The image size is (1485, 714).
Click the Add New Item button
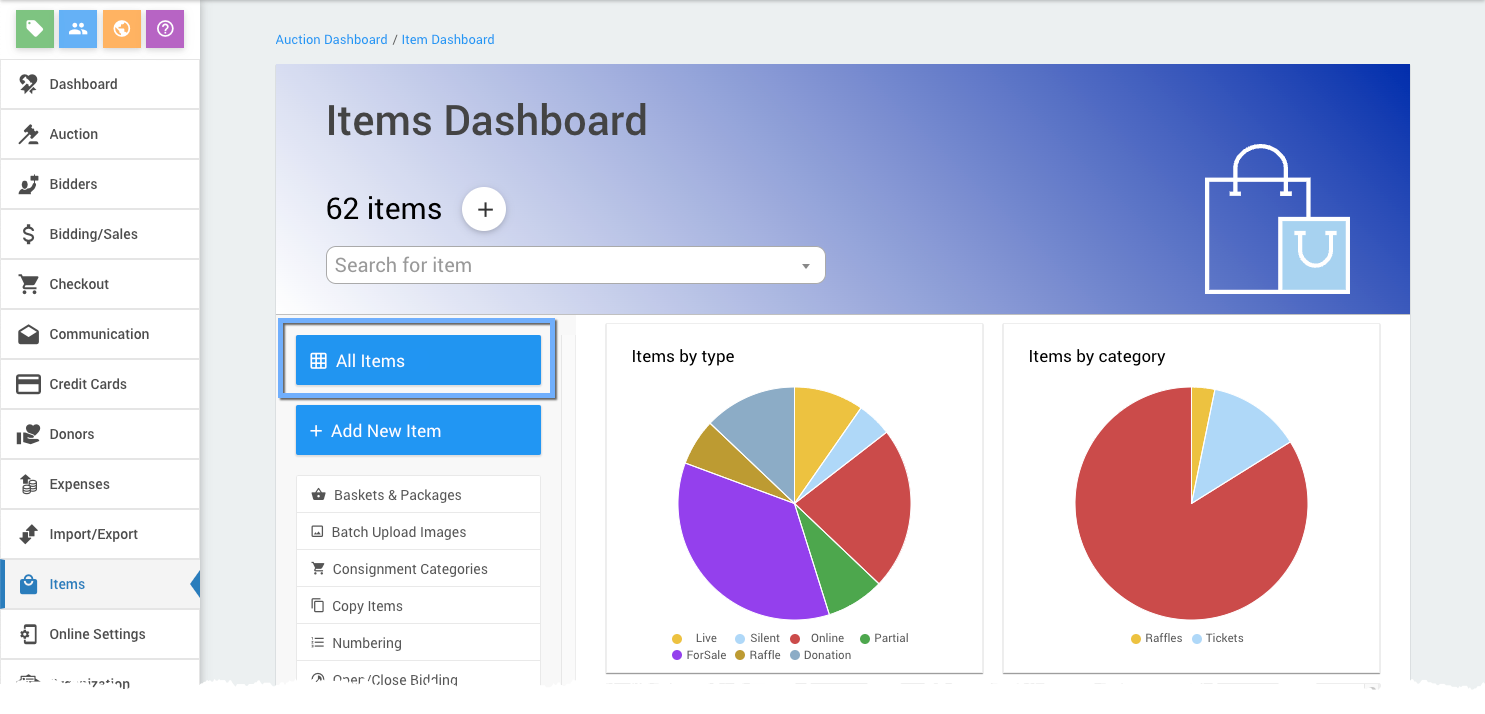point(418,431)
